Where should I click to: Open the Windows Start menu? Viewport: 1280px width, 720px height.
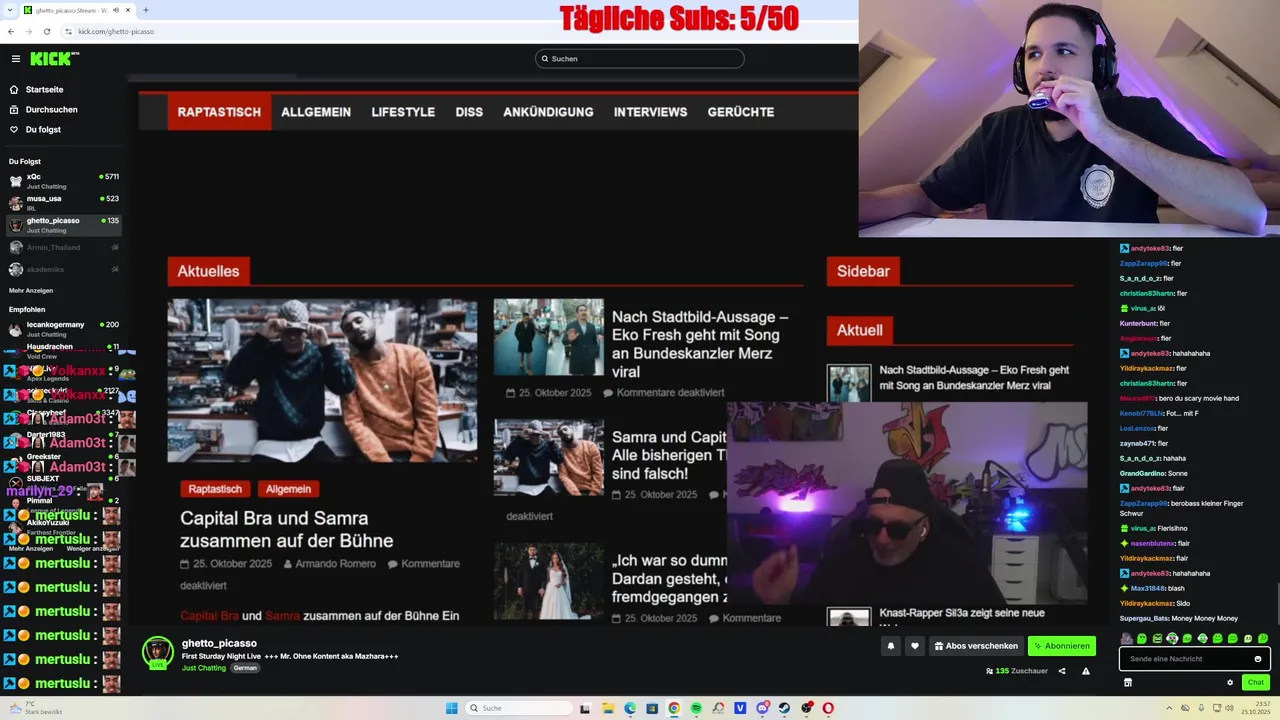(x=452, y=708)
